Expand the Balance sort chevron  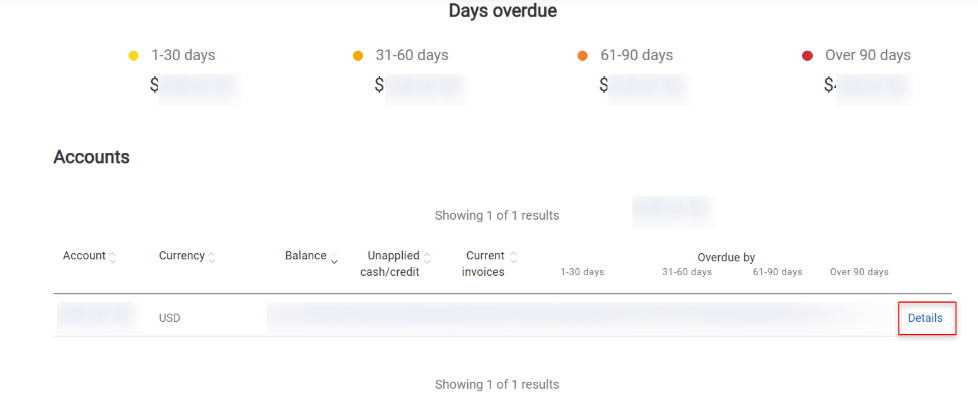pyautogui.click(x=334, y=259)
